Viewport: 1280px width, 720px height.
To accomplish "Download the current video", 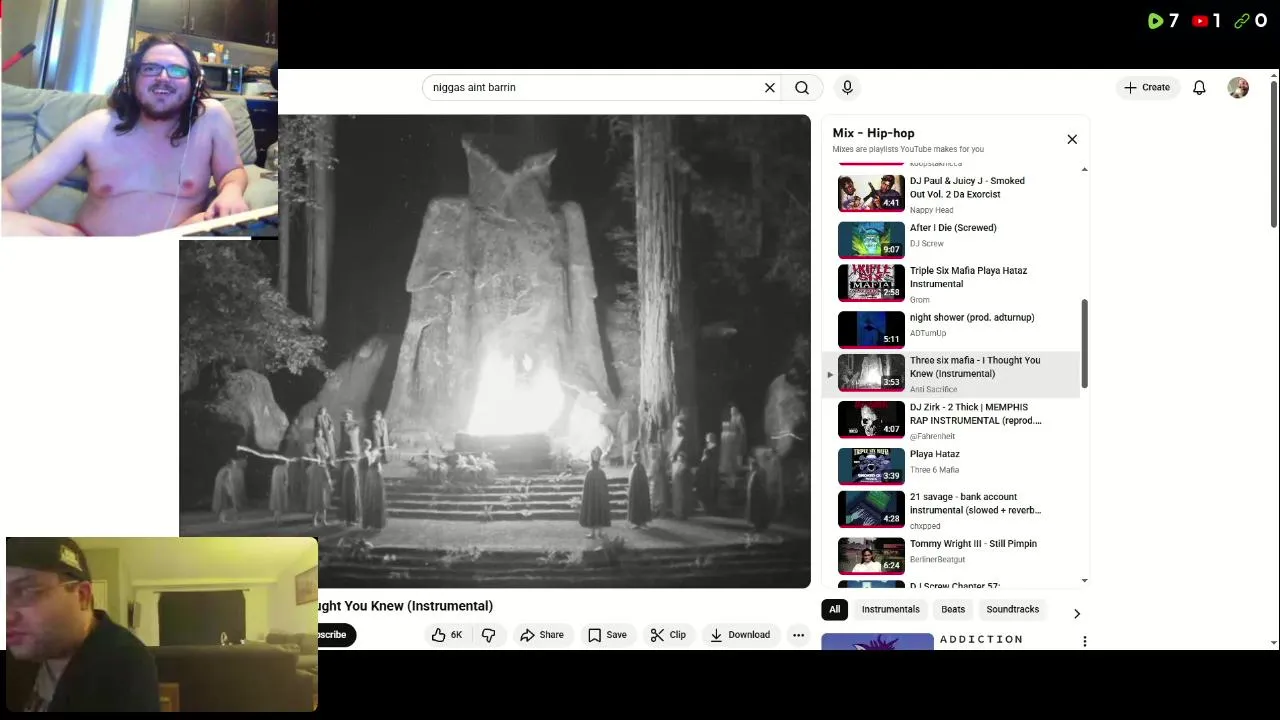I will [x=740, y=635].
